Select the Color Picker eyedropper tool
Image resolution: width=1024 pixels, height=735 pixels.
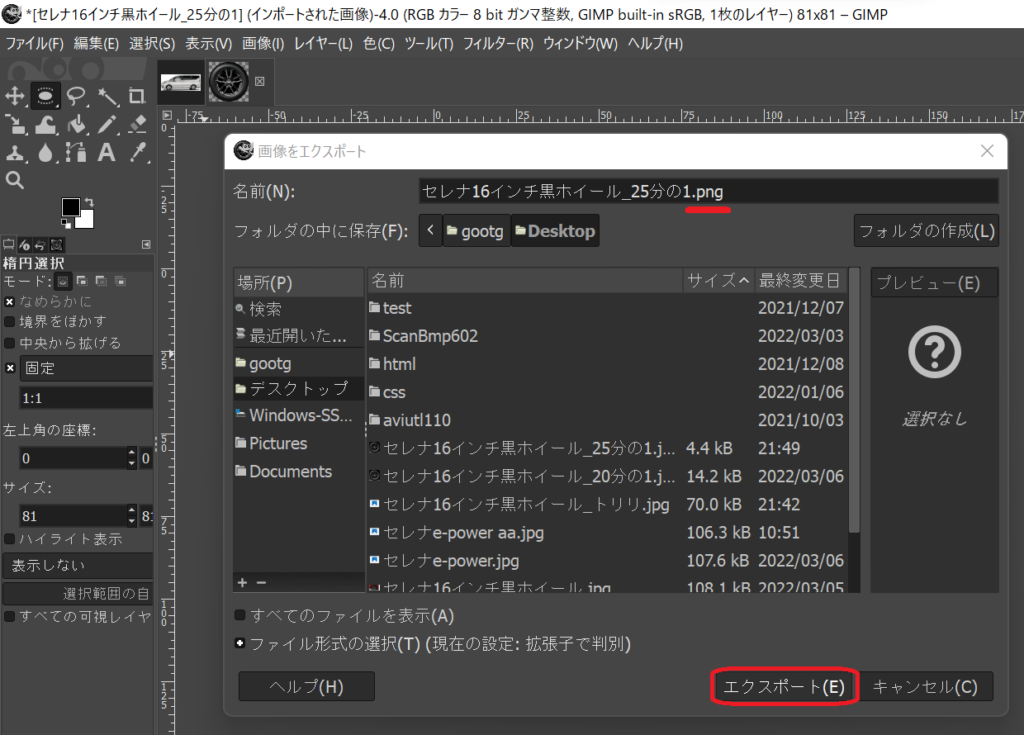138,152
